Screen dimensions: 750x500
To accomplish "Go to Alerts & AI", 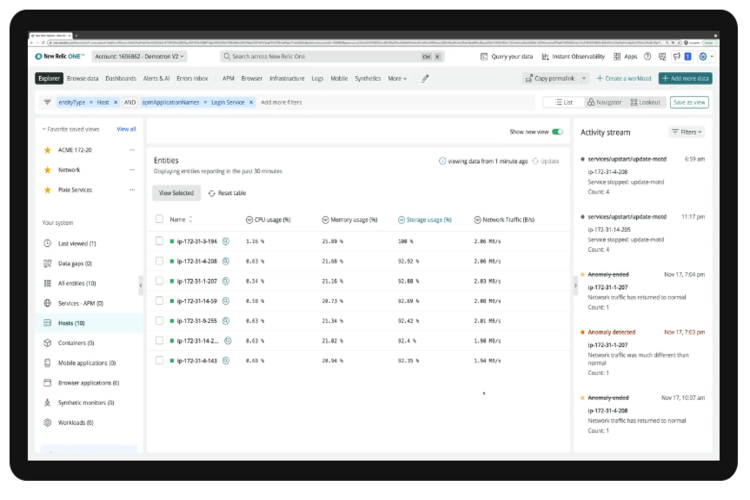I will pyautogui.click(x=156, y=78).
